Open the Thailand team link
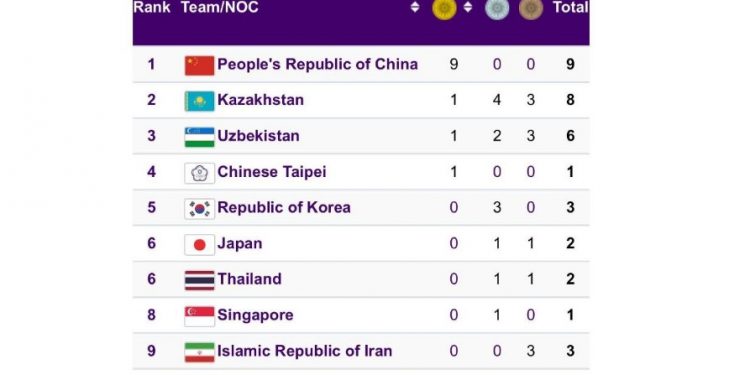The height and width of the screenshot is (375, 750). pos(250,279)
